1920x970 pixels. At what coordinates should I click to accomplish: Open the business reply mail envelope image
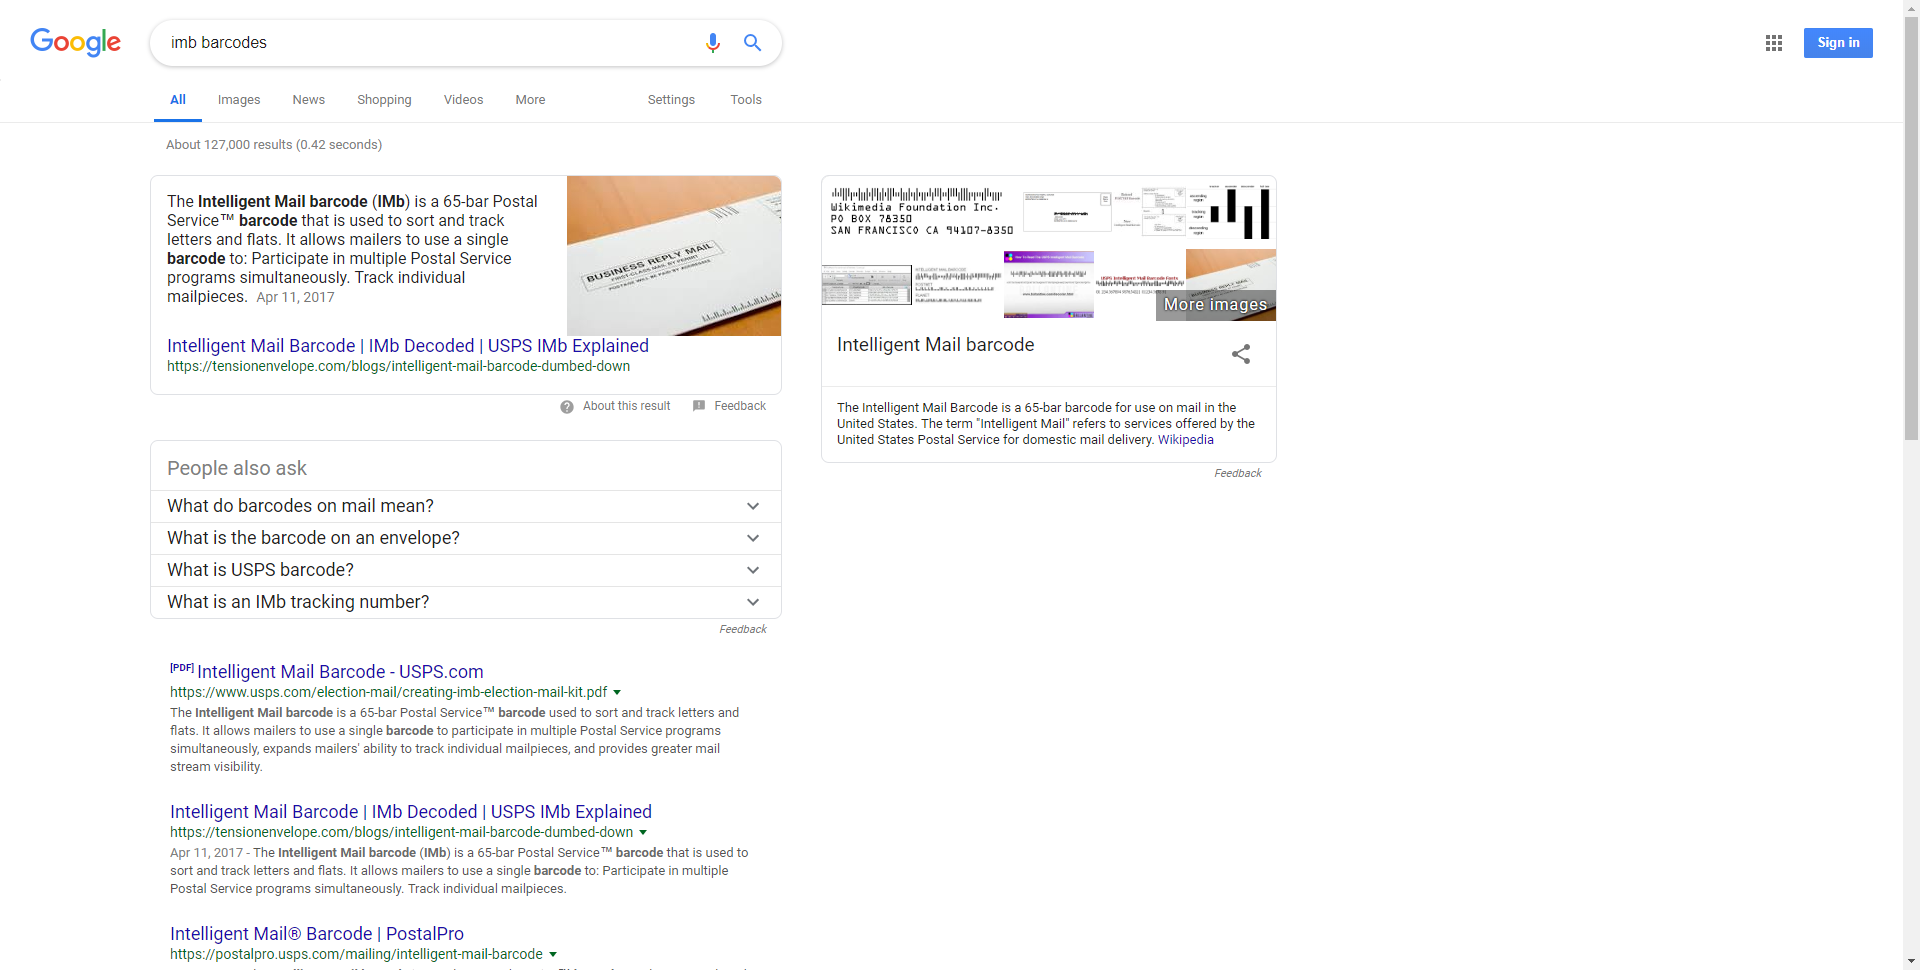[x=673, y=256]
